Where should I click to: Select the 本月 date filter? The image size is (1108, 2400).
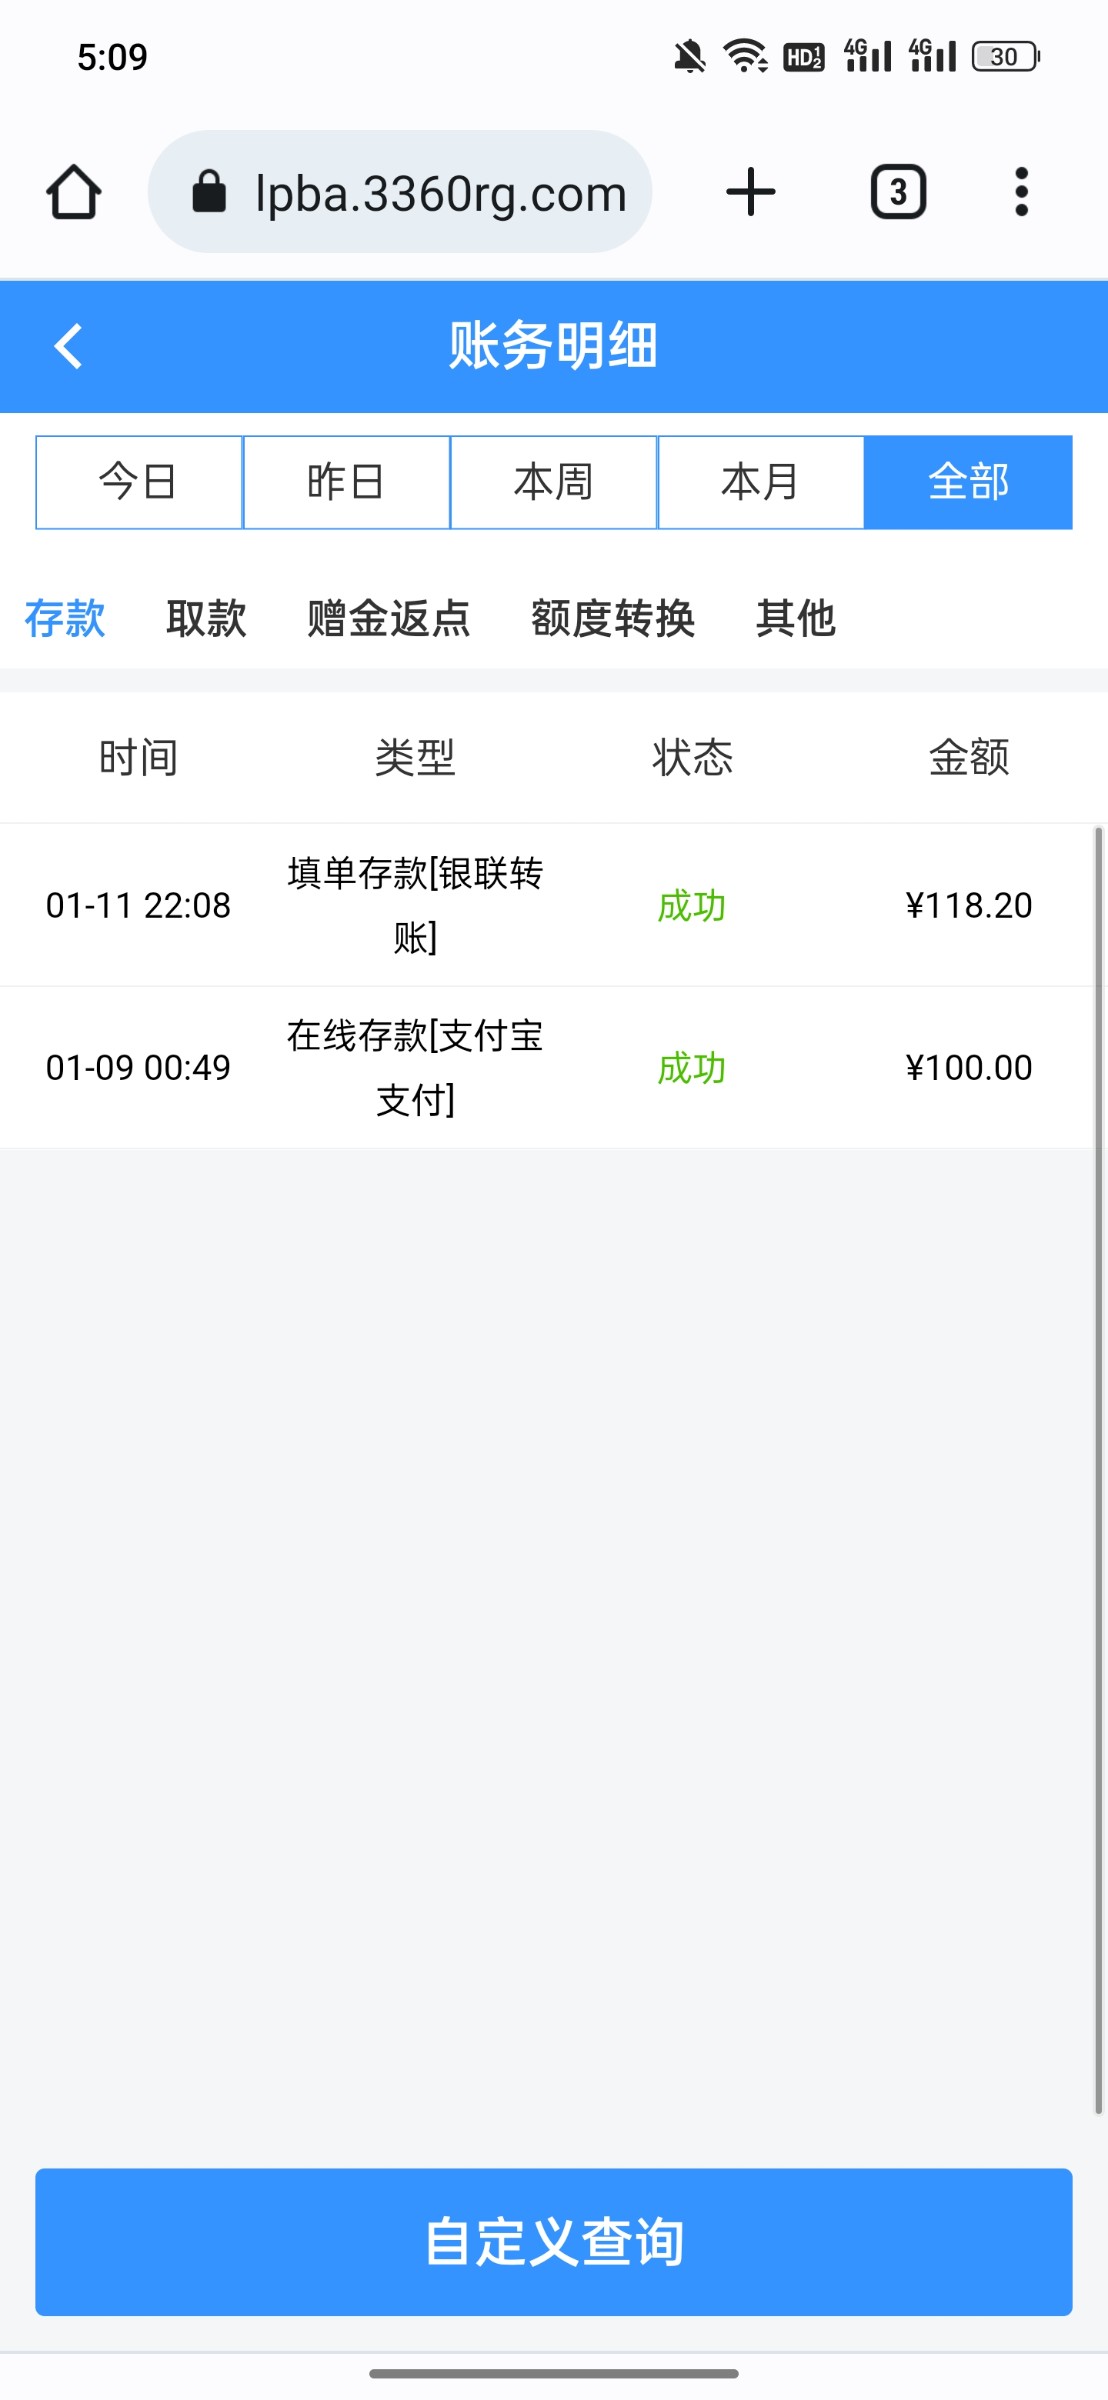point(760,482)
